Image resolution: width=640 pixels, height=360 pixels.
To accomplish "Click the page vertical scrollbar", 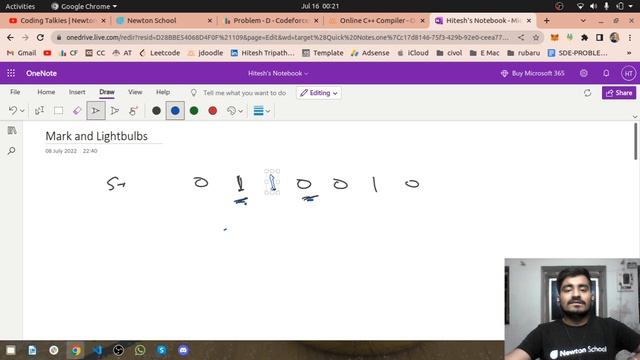I will (x=636, y=141).
